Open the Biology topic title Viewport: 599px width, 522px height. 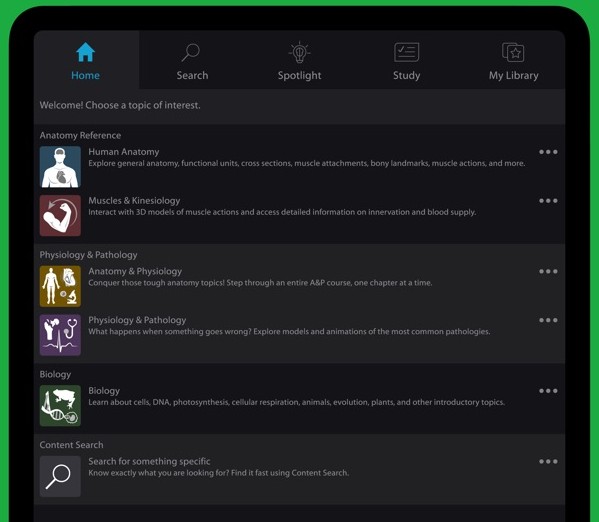click(x=104, y=391)
